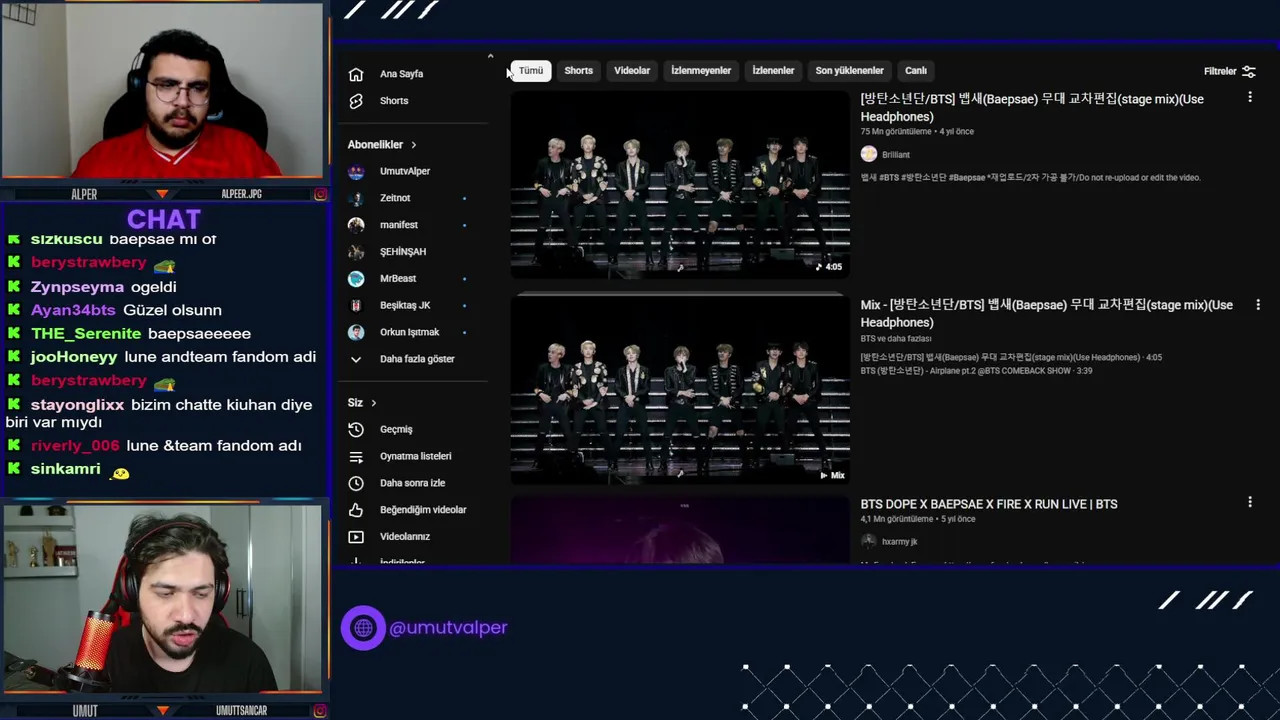Click Daha sonra izle sidebar label
The width and height of the screenshot is (1280, 720).
point(412,483)
